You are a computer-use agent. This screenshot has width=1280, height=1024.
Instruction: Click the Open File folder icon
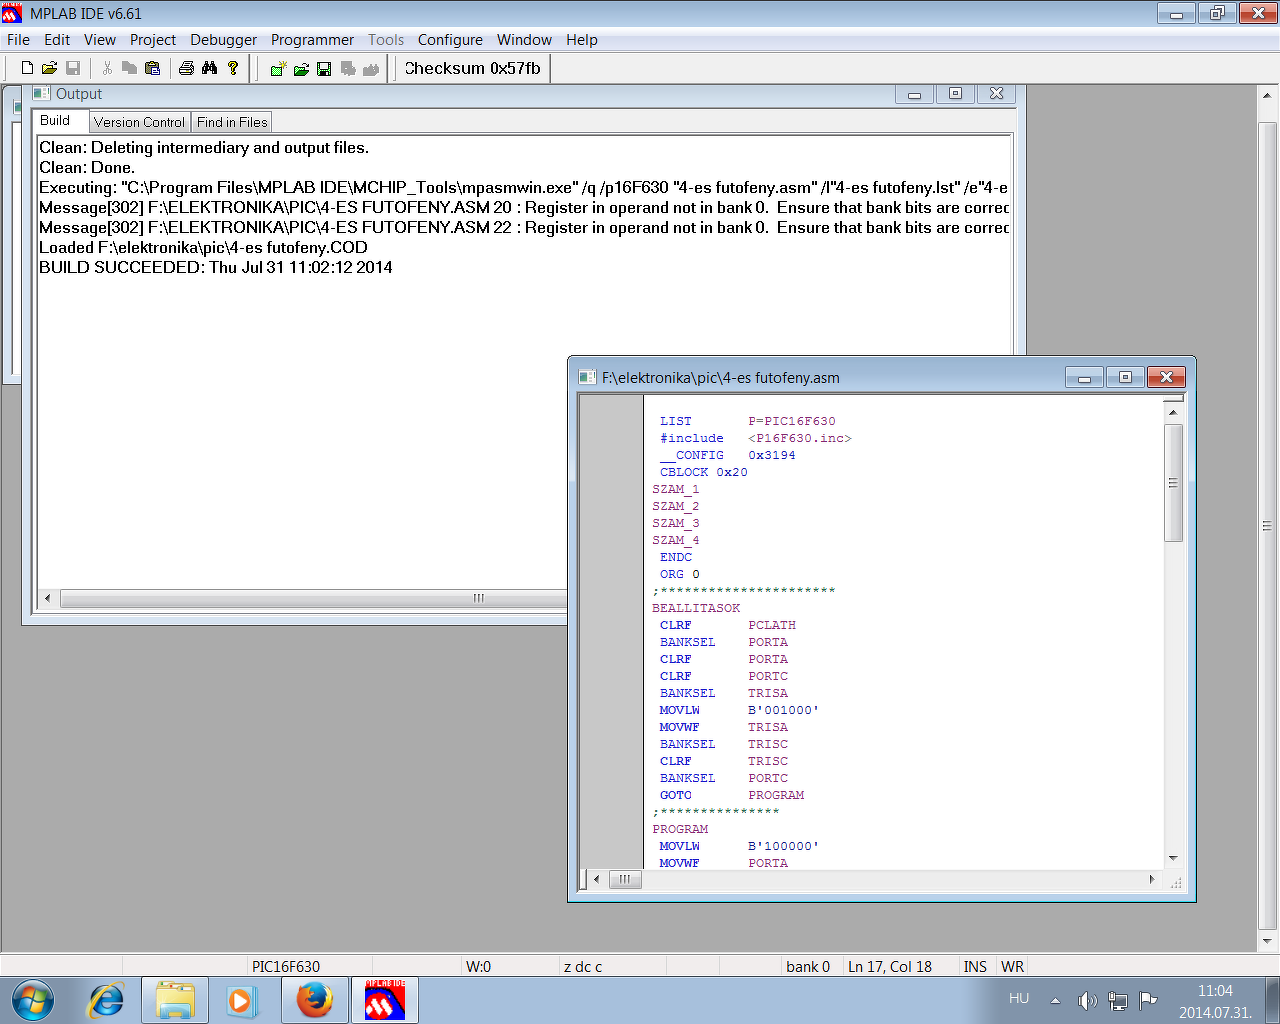click(x=49, y=68)
